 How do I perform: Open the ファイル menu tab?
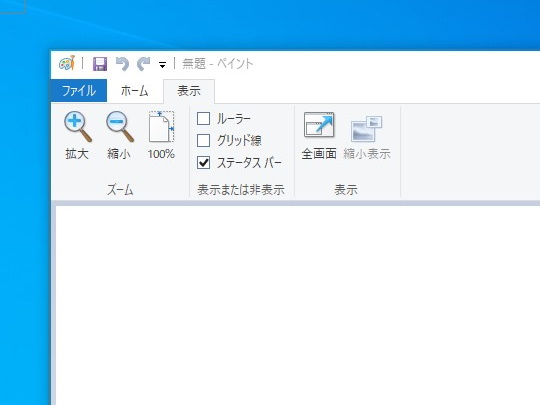(79, 91)
